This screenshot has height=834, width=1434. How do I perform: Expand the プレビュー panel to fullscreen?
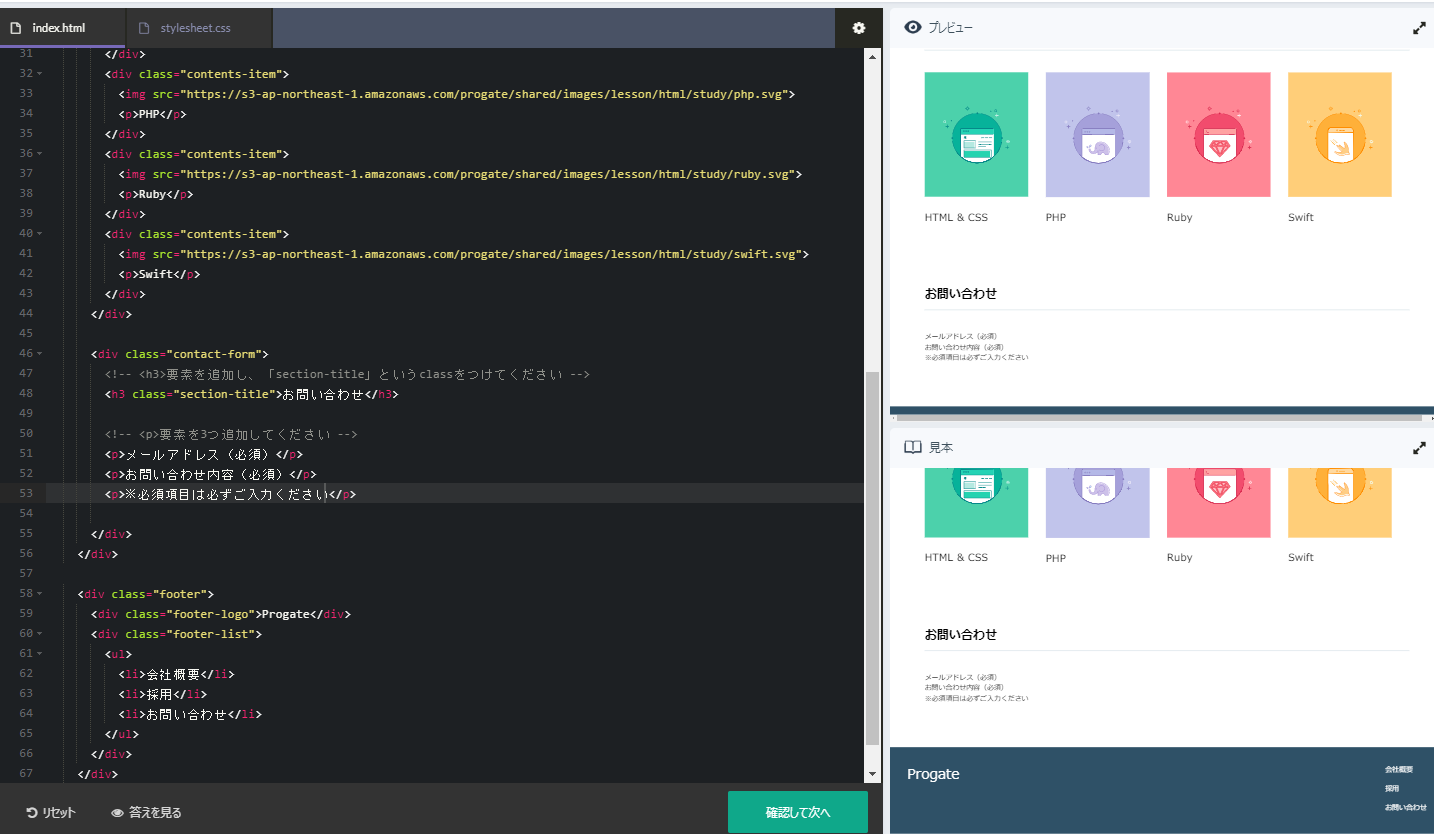1419,28
